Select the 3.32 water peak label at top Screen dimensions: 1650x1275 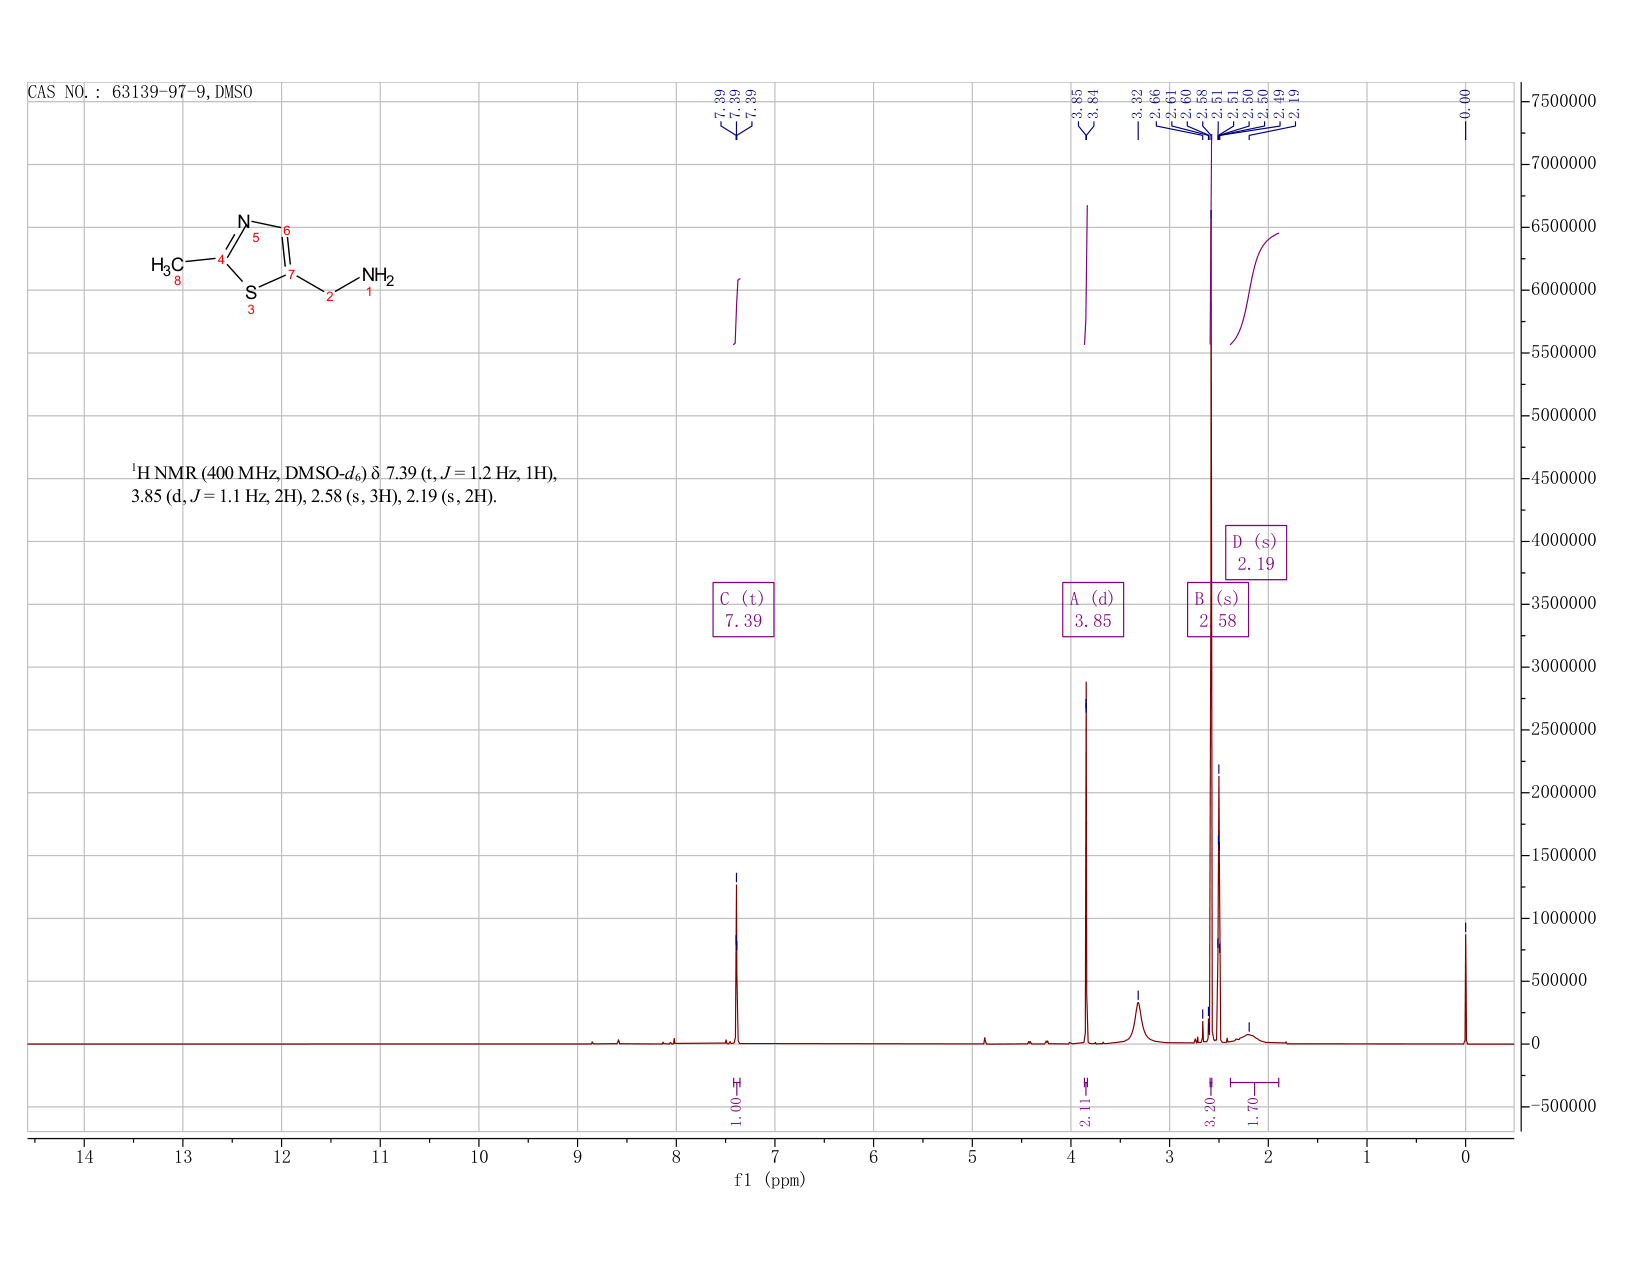tap(1138, 104)
